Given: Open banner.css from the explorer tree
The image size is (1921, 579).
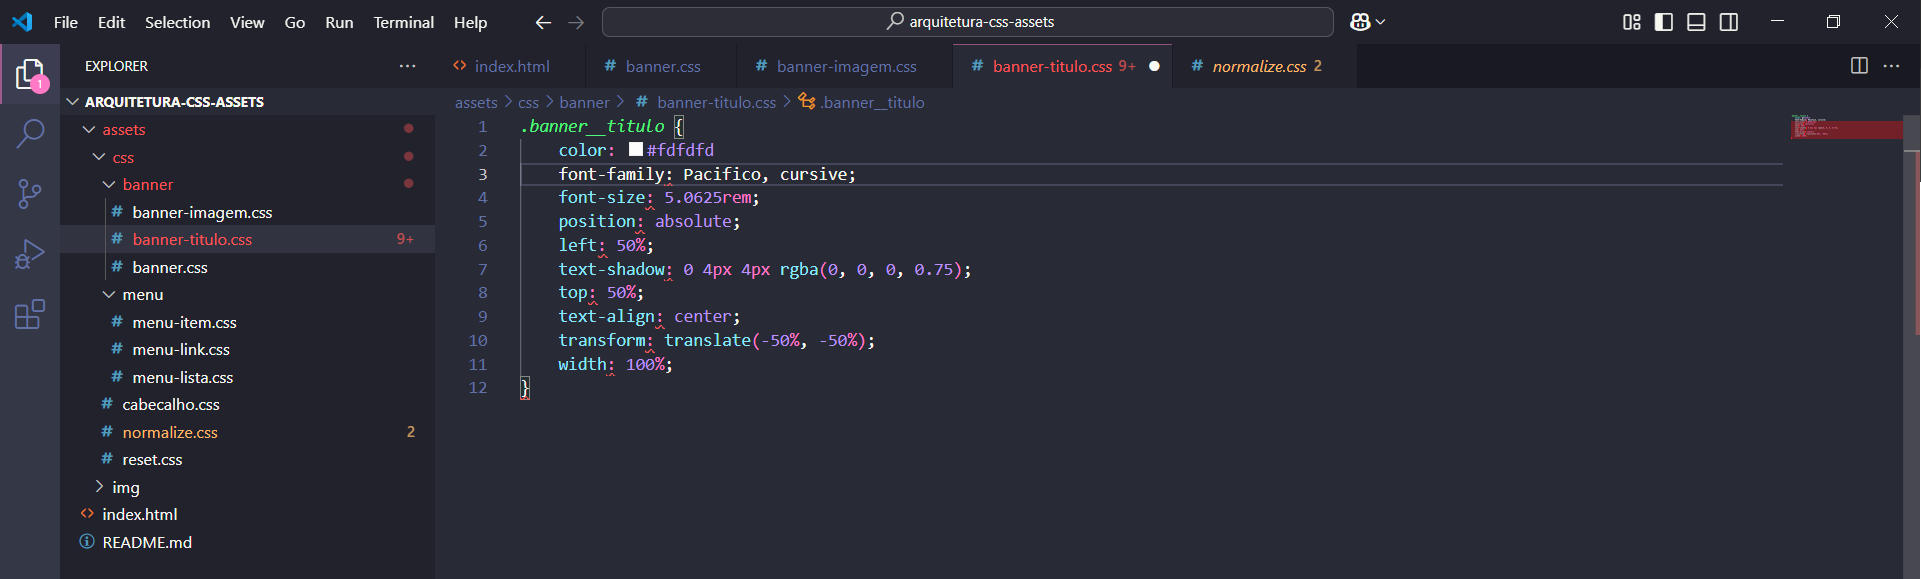Looking at the screenshot, I should 248,267.
